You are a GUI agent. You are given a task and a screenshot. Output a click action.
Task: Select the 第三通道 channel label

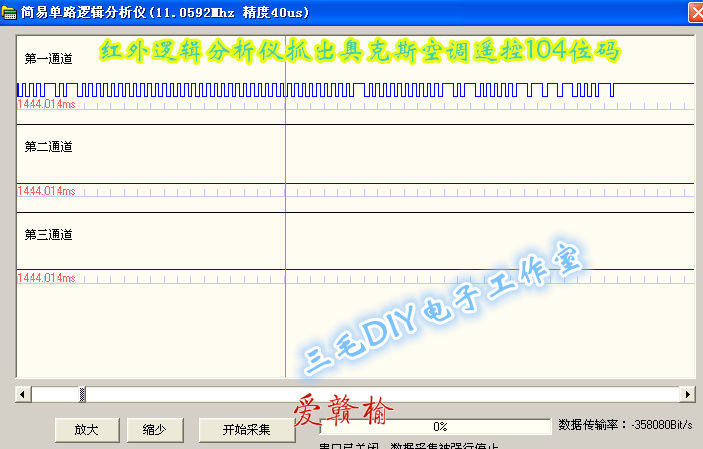tap(48, 235)
